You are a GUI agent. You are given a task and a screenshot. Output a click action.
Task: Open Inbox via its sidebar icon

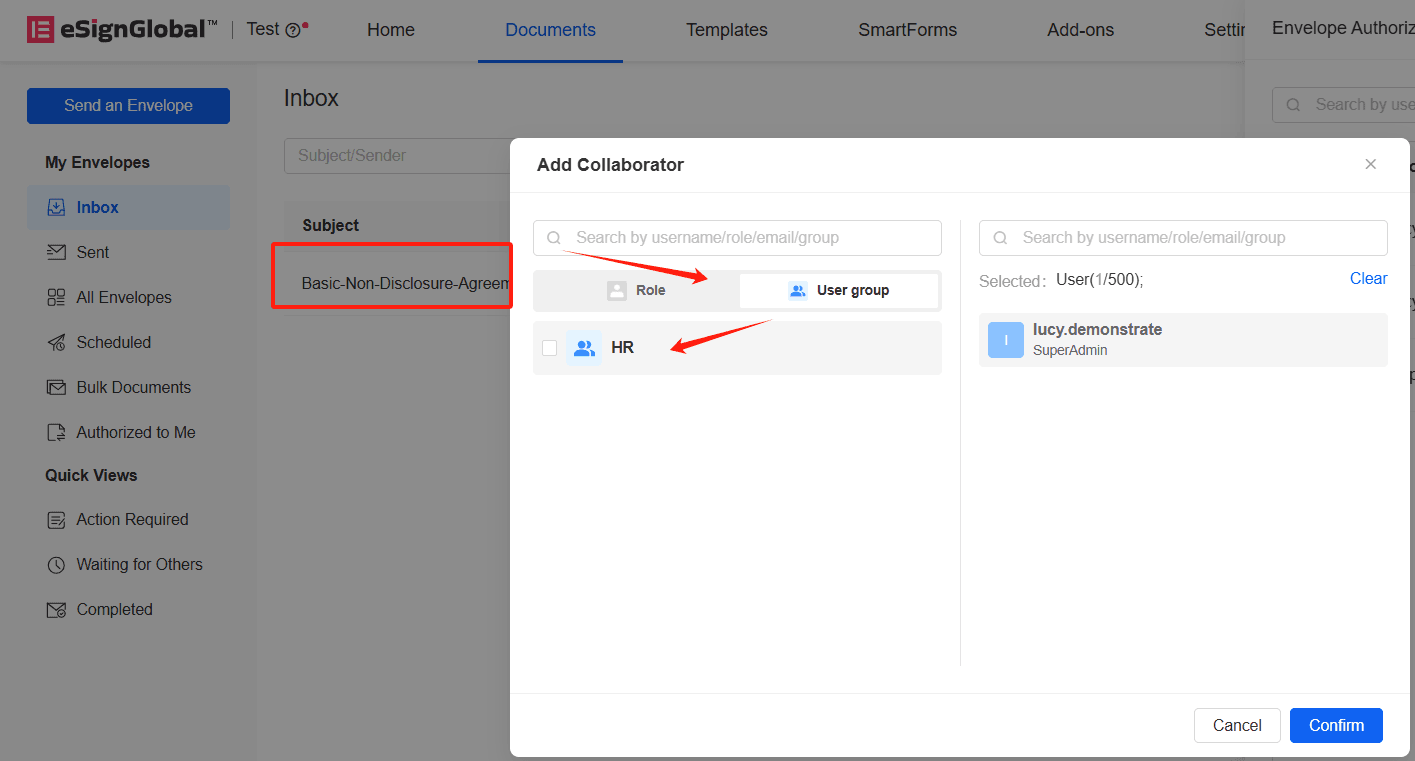coord(56,208)
